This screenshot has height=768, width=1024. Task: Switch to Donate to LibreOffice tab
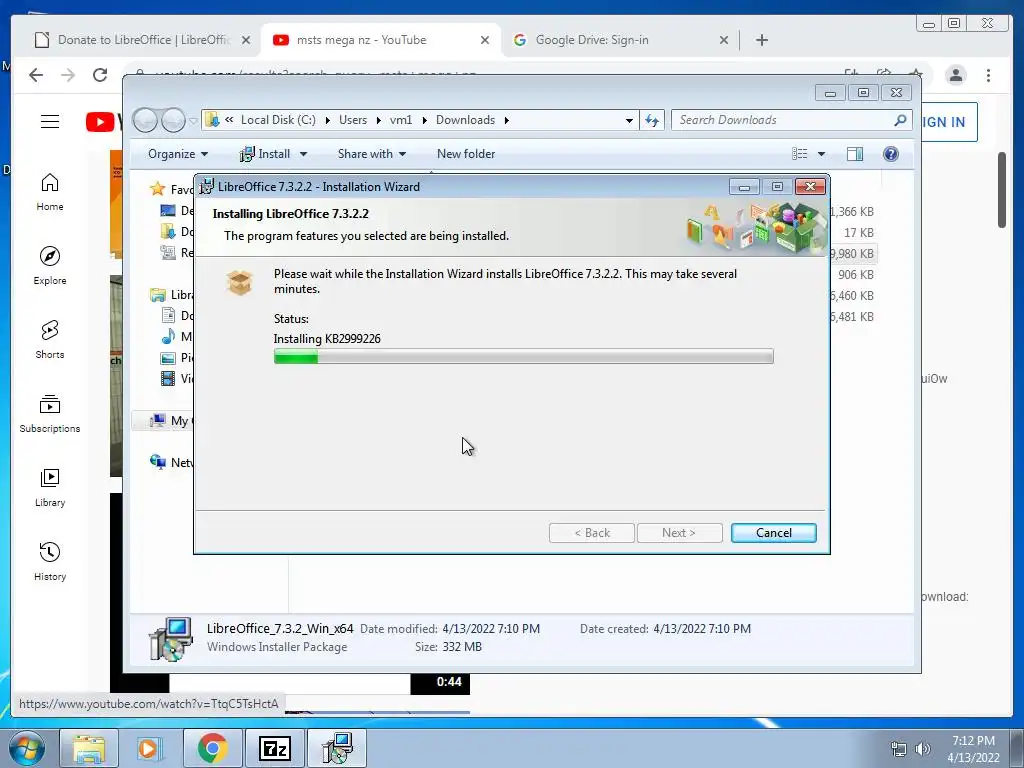click(143, 40)
